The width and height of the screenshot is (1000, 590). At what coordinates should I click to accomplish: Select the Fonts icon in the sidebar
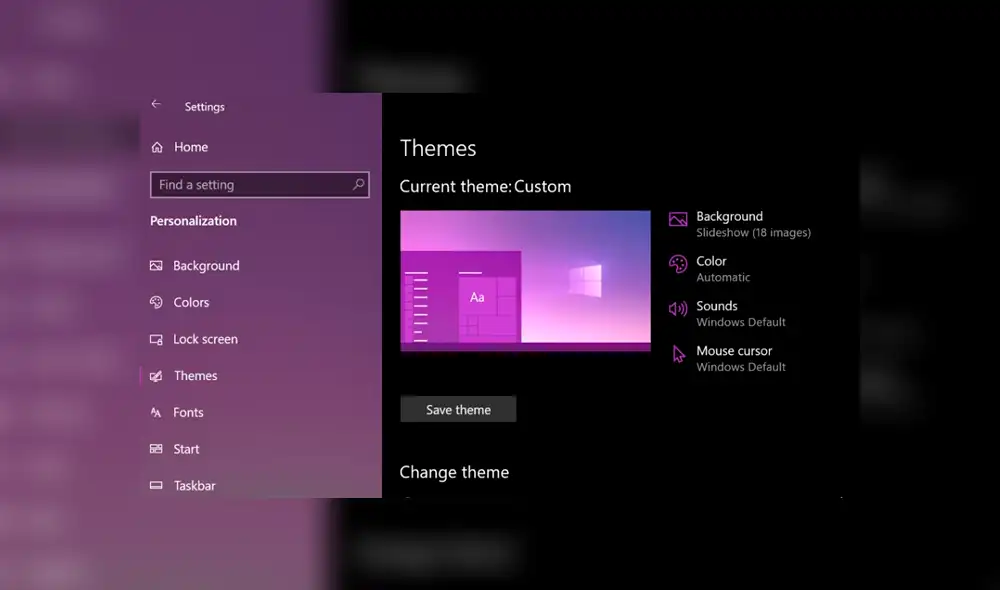(155, 412)
